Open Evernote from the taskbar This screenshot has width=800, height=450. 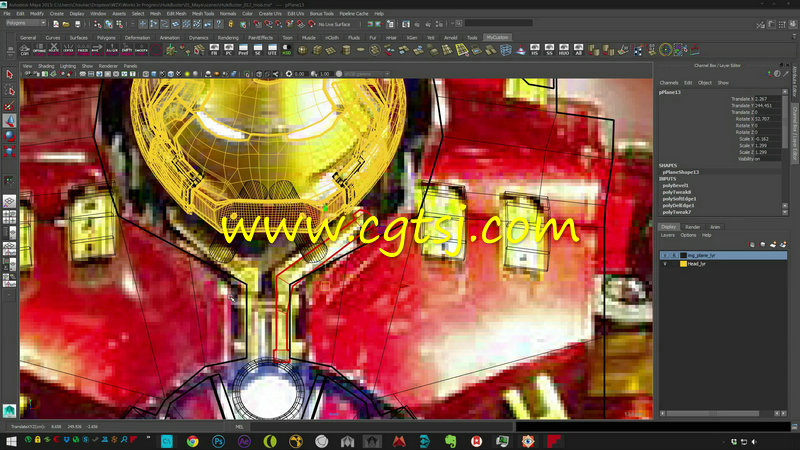(451, 441)
